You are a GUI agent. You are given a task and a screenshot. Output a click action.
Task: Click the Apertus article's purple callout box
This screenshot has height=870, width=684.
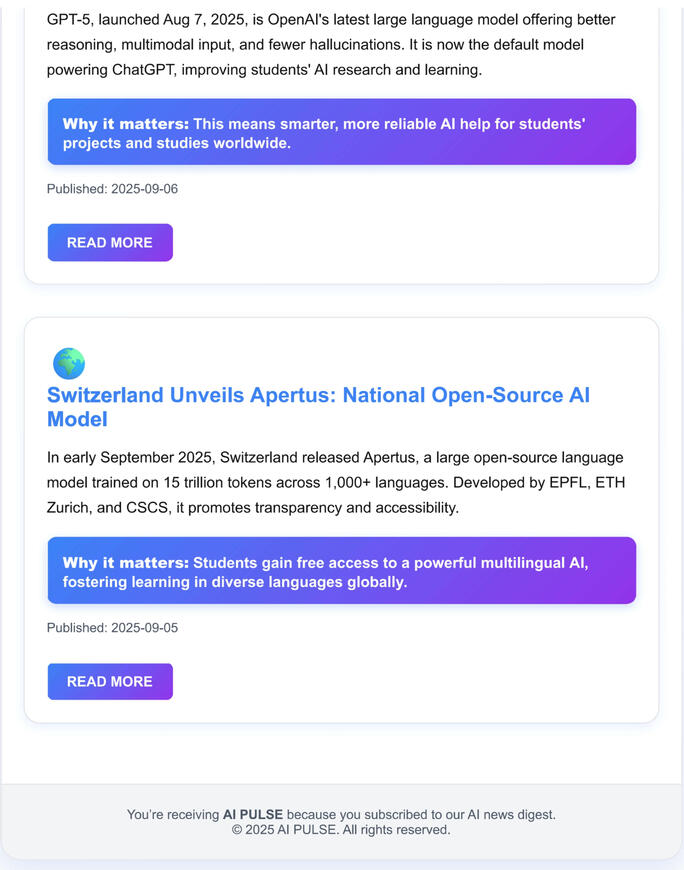point(341,571)
